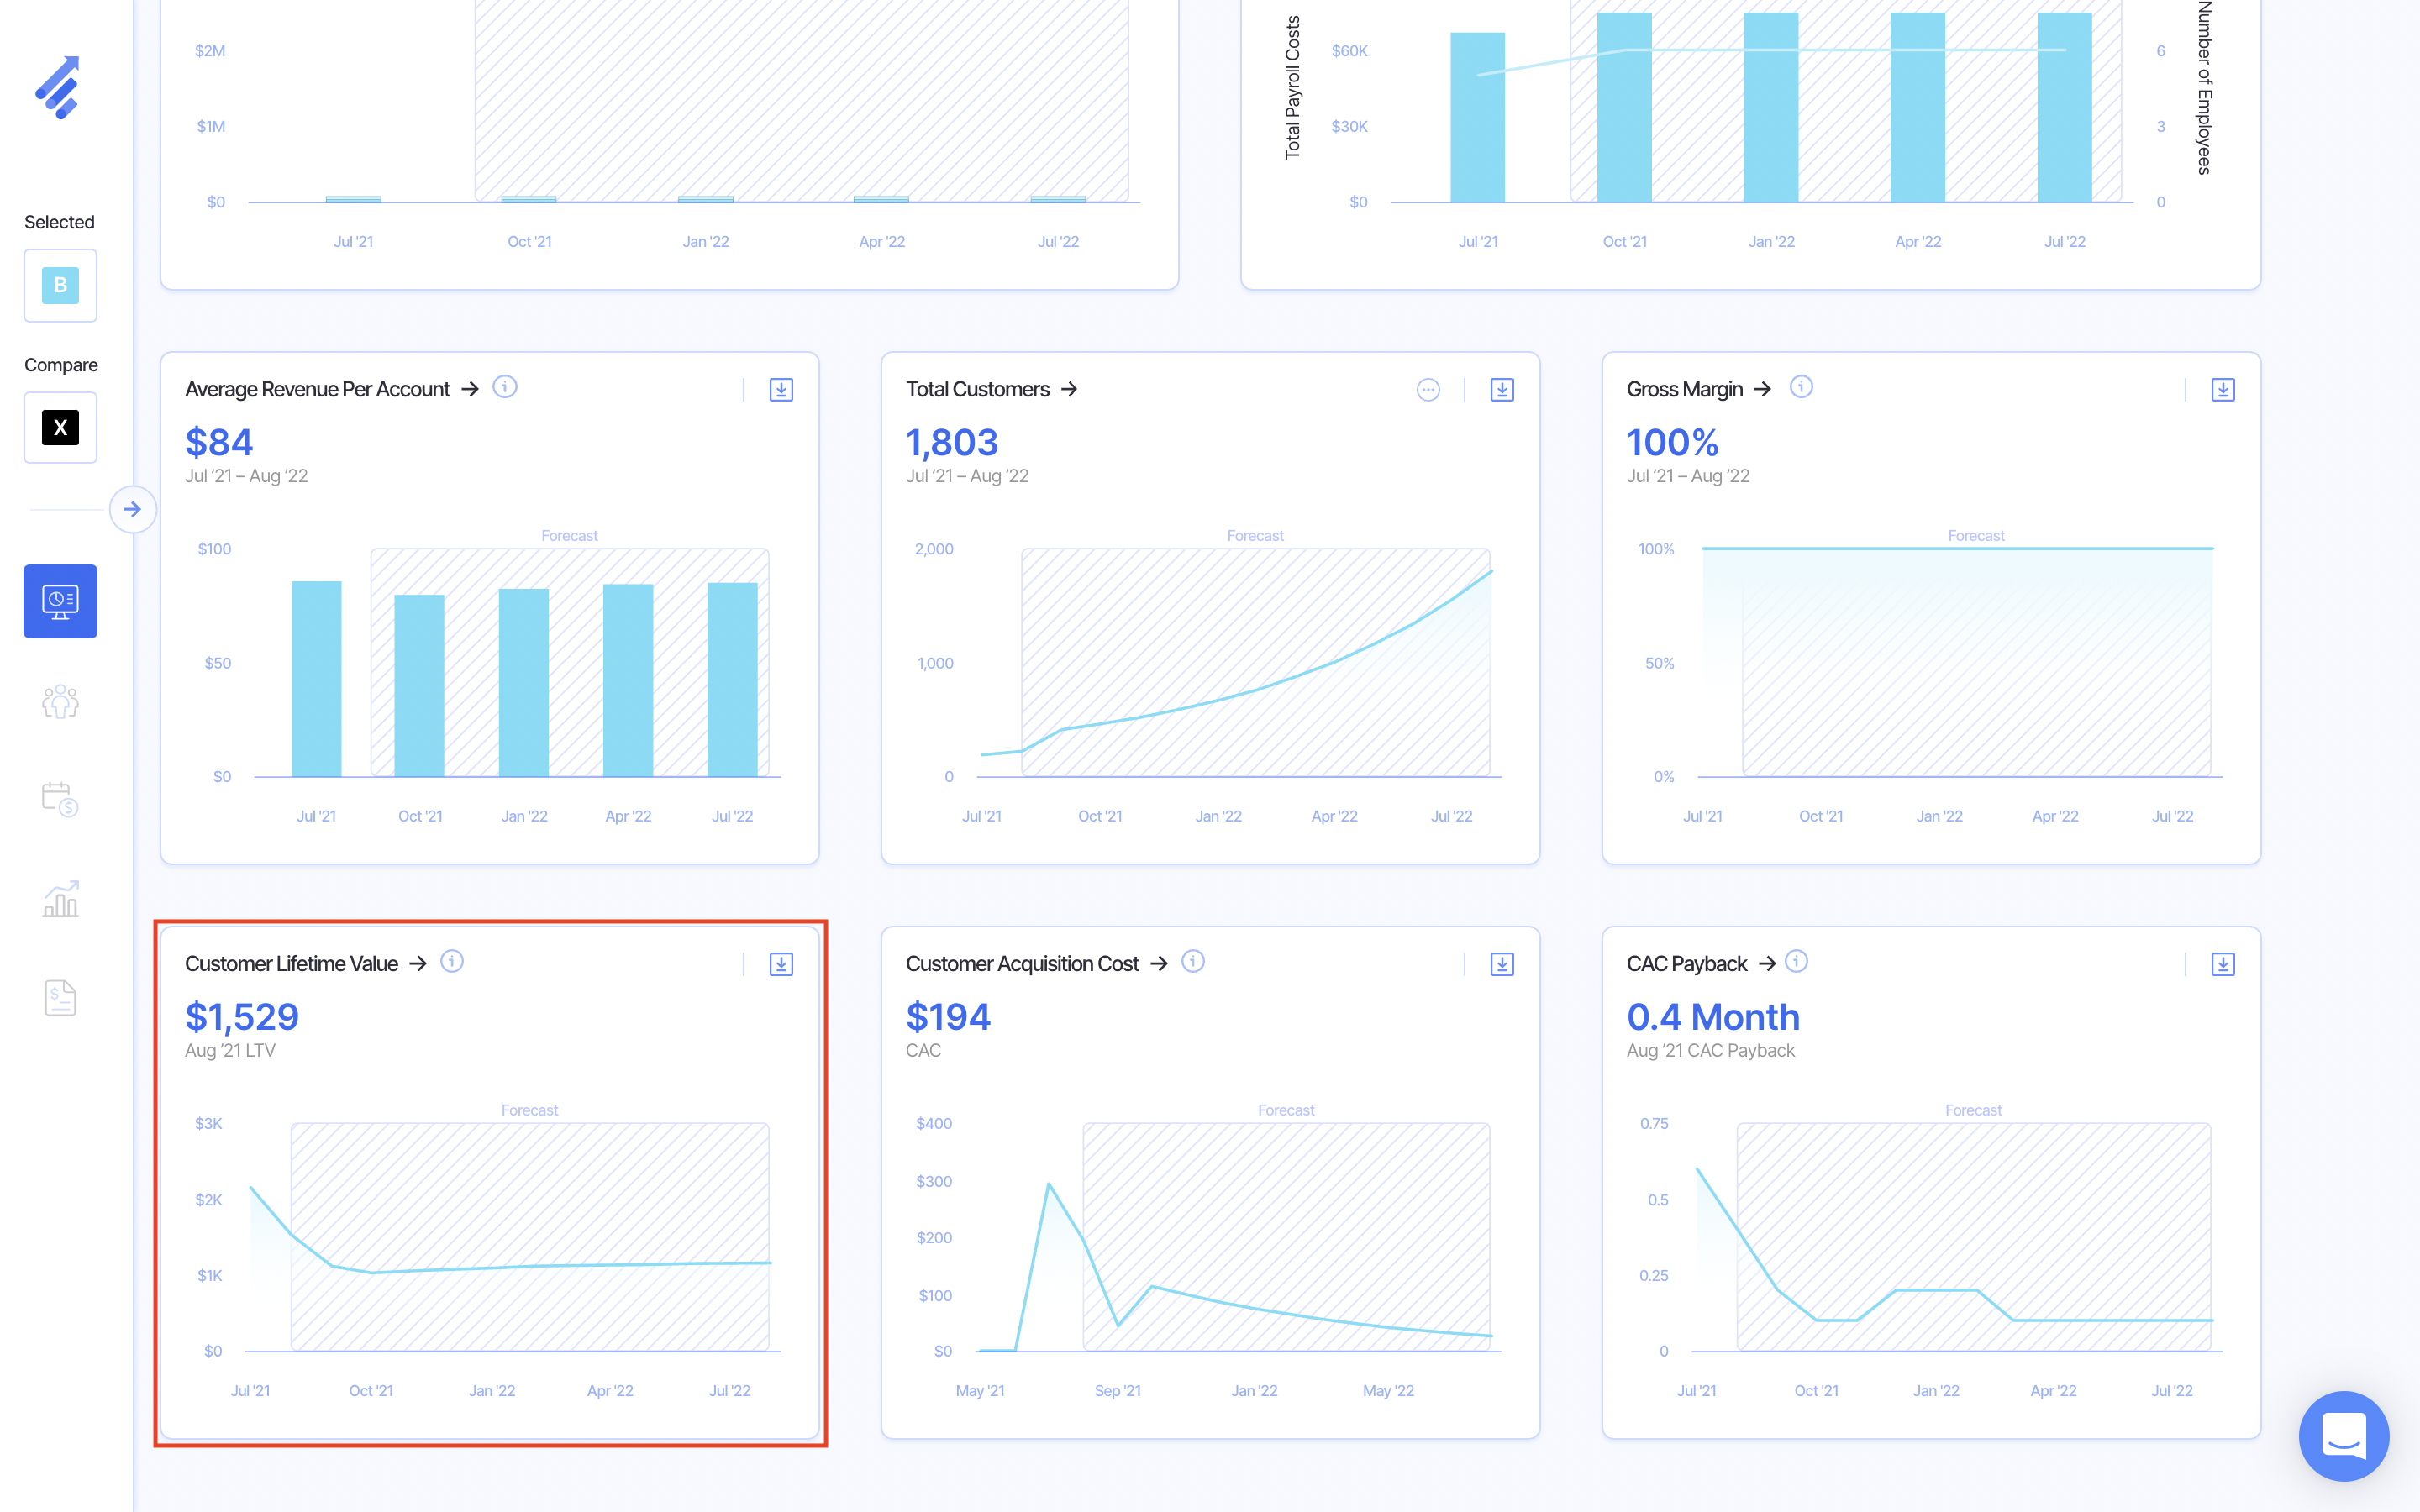Open CAC Payback details link
2420x1512 pixels.
click(1767, 963)
